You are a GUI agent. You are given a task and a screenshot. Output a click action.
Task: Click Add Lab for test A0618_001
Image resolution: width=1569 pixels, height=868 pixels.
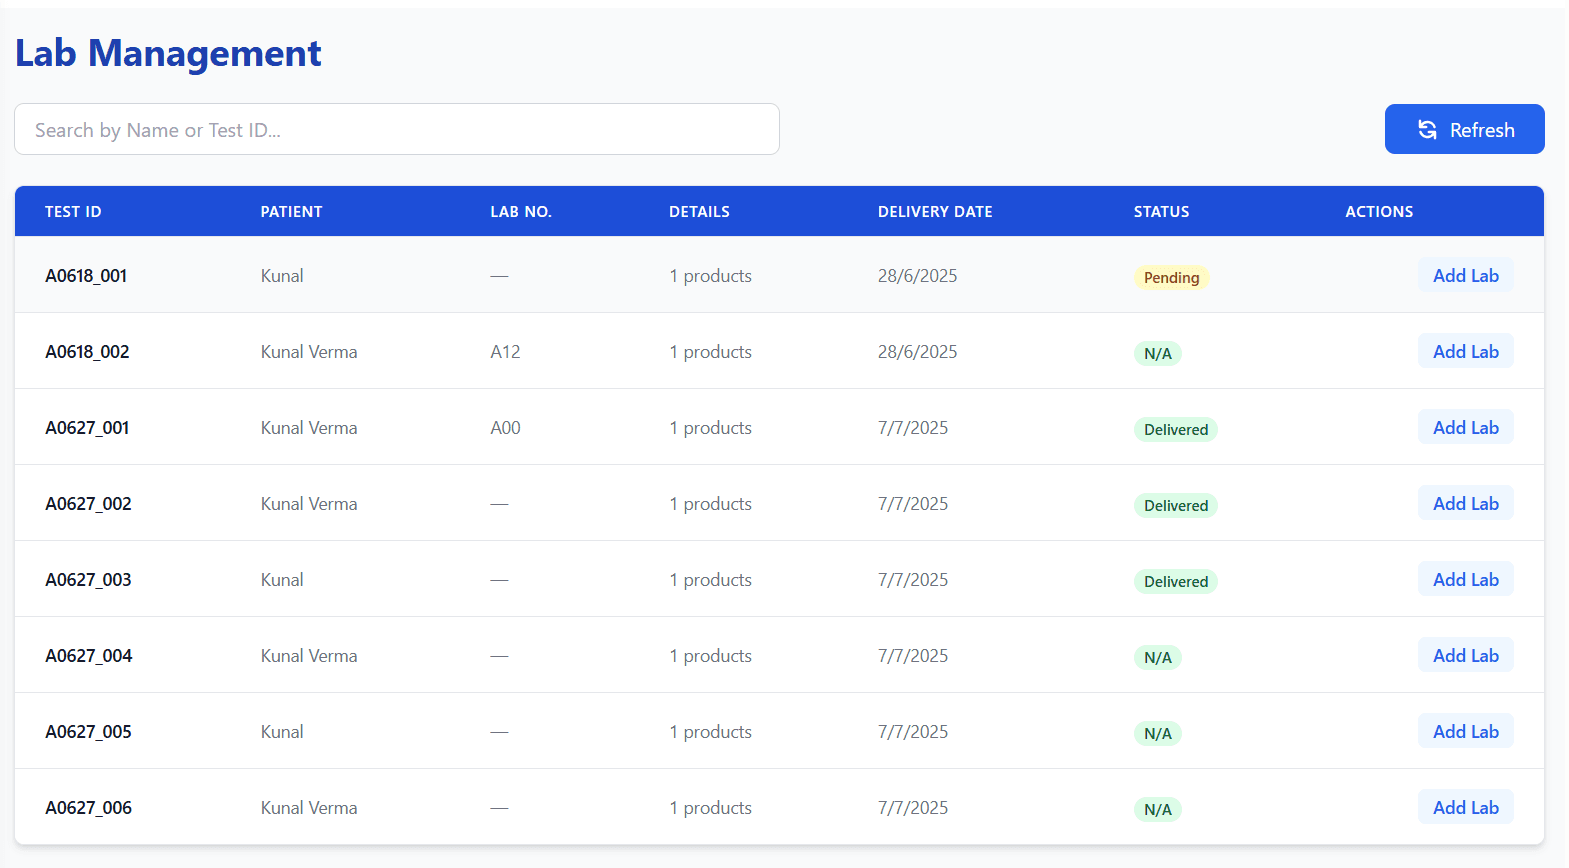[x=1465, y=276]
